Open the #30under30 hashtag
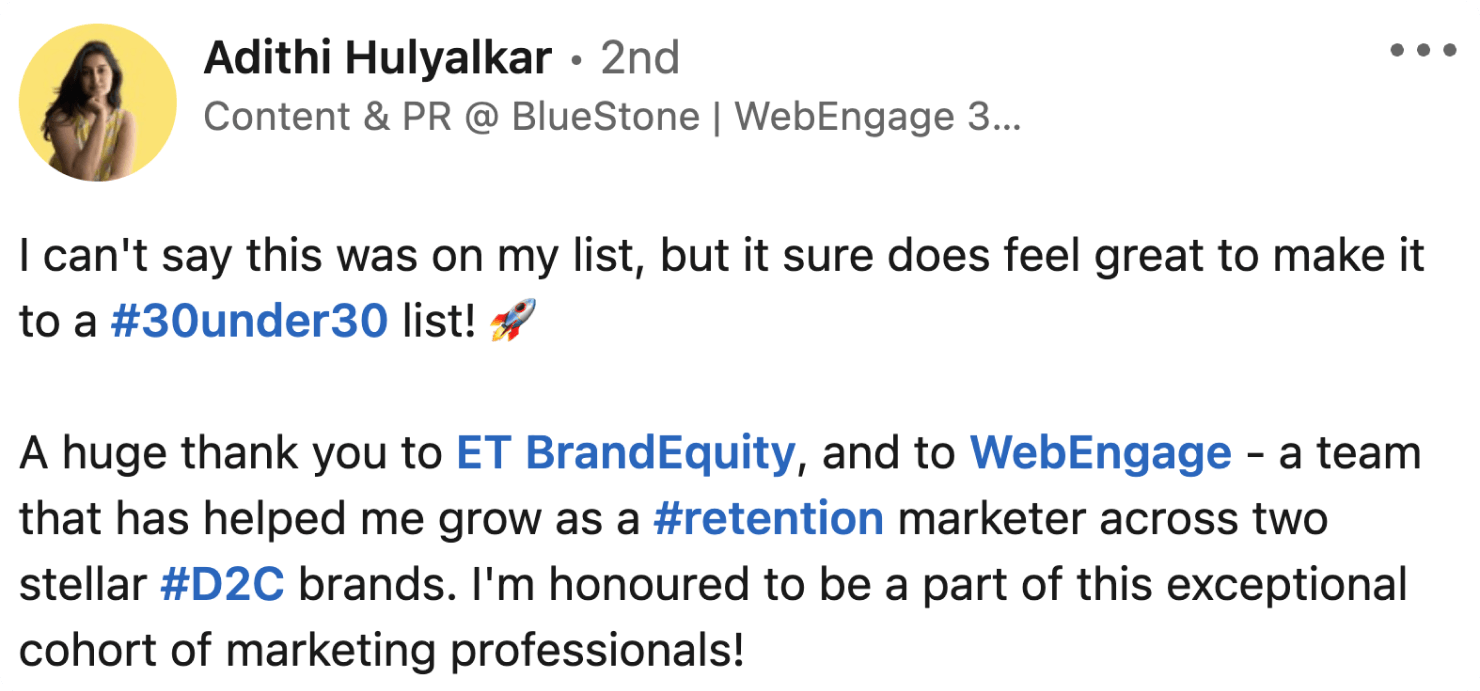Image resolution: width=1480 pixels, height=691 pixels. (248, 324)
